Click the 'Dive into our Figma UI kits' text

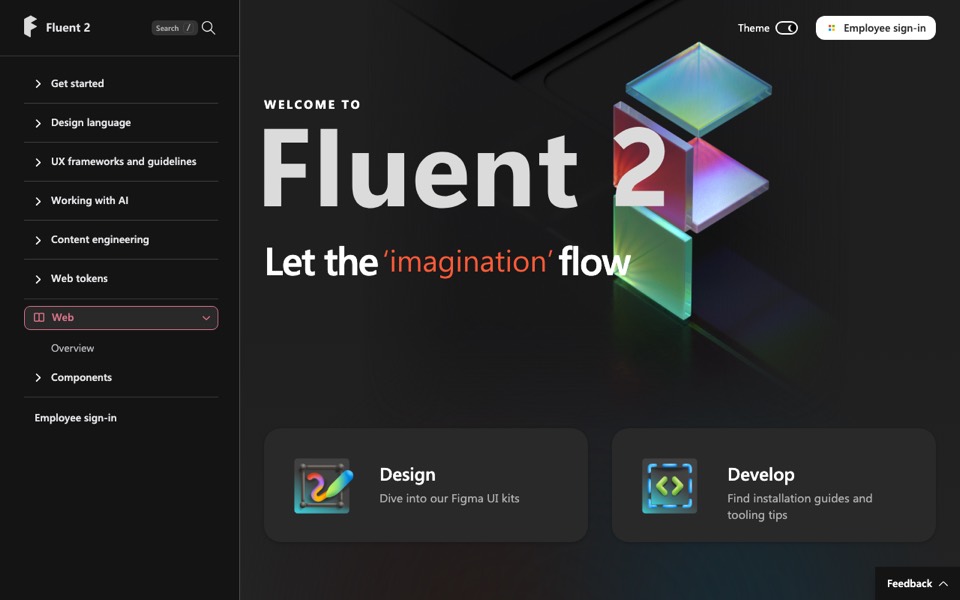449,498
